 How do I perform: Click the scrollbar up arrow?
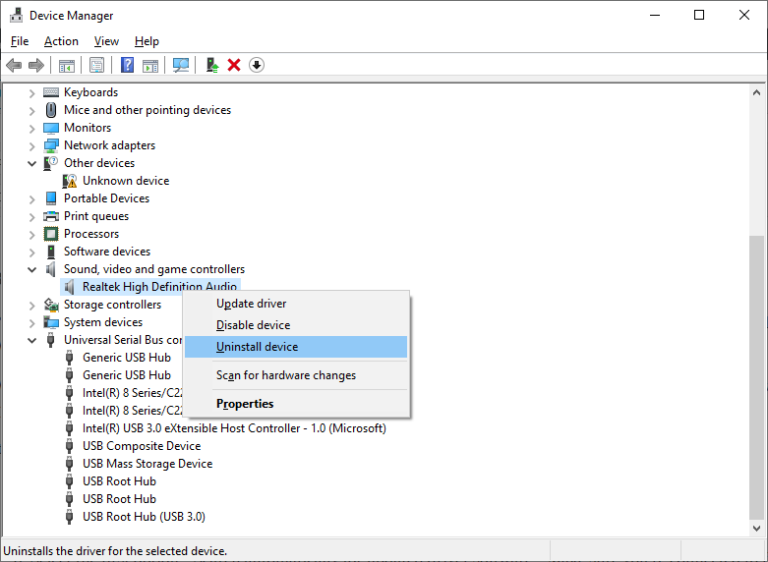point(756,92)
